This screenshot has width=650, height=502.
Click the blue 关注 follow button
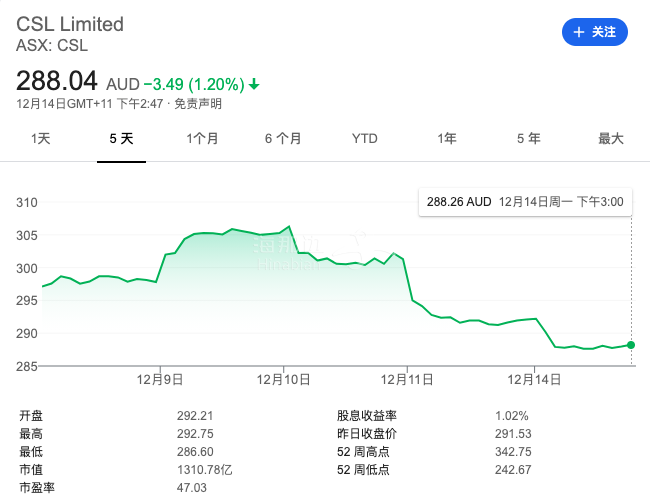click(x=594, y=32)
